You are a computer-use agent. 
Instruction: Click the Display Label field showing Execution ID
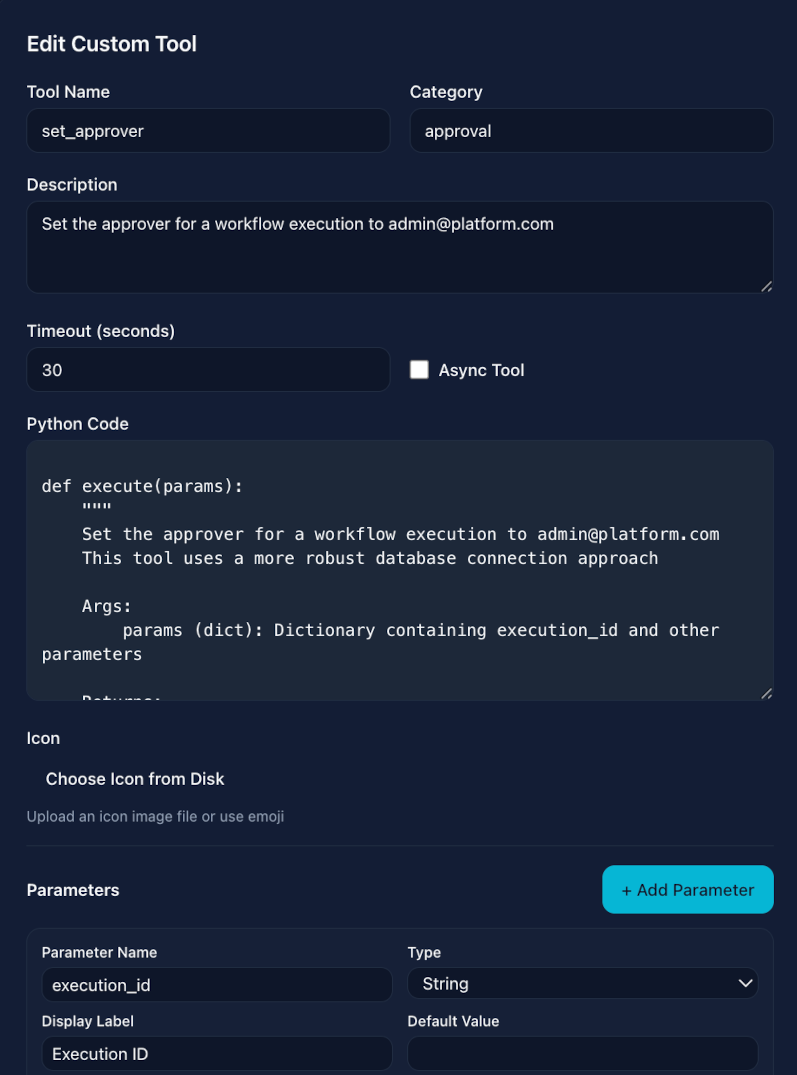(x=216, y=1053)
